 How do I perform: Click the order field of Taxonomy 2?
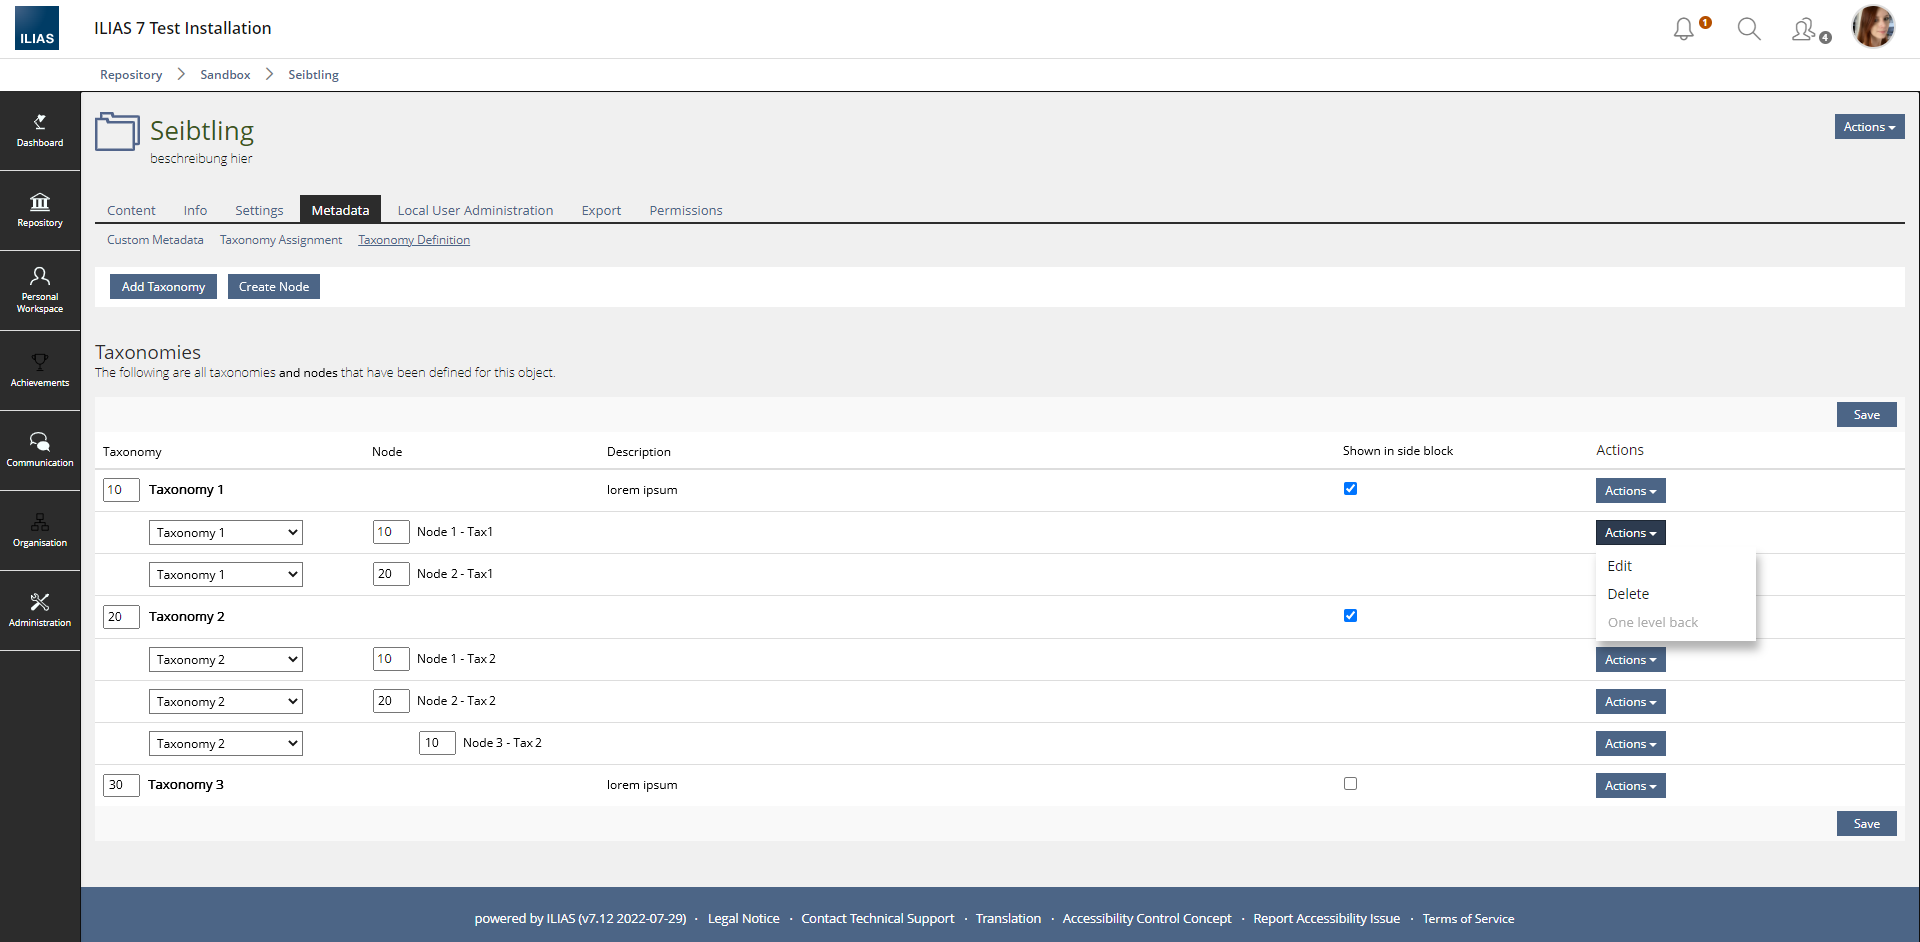point(120,617)
